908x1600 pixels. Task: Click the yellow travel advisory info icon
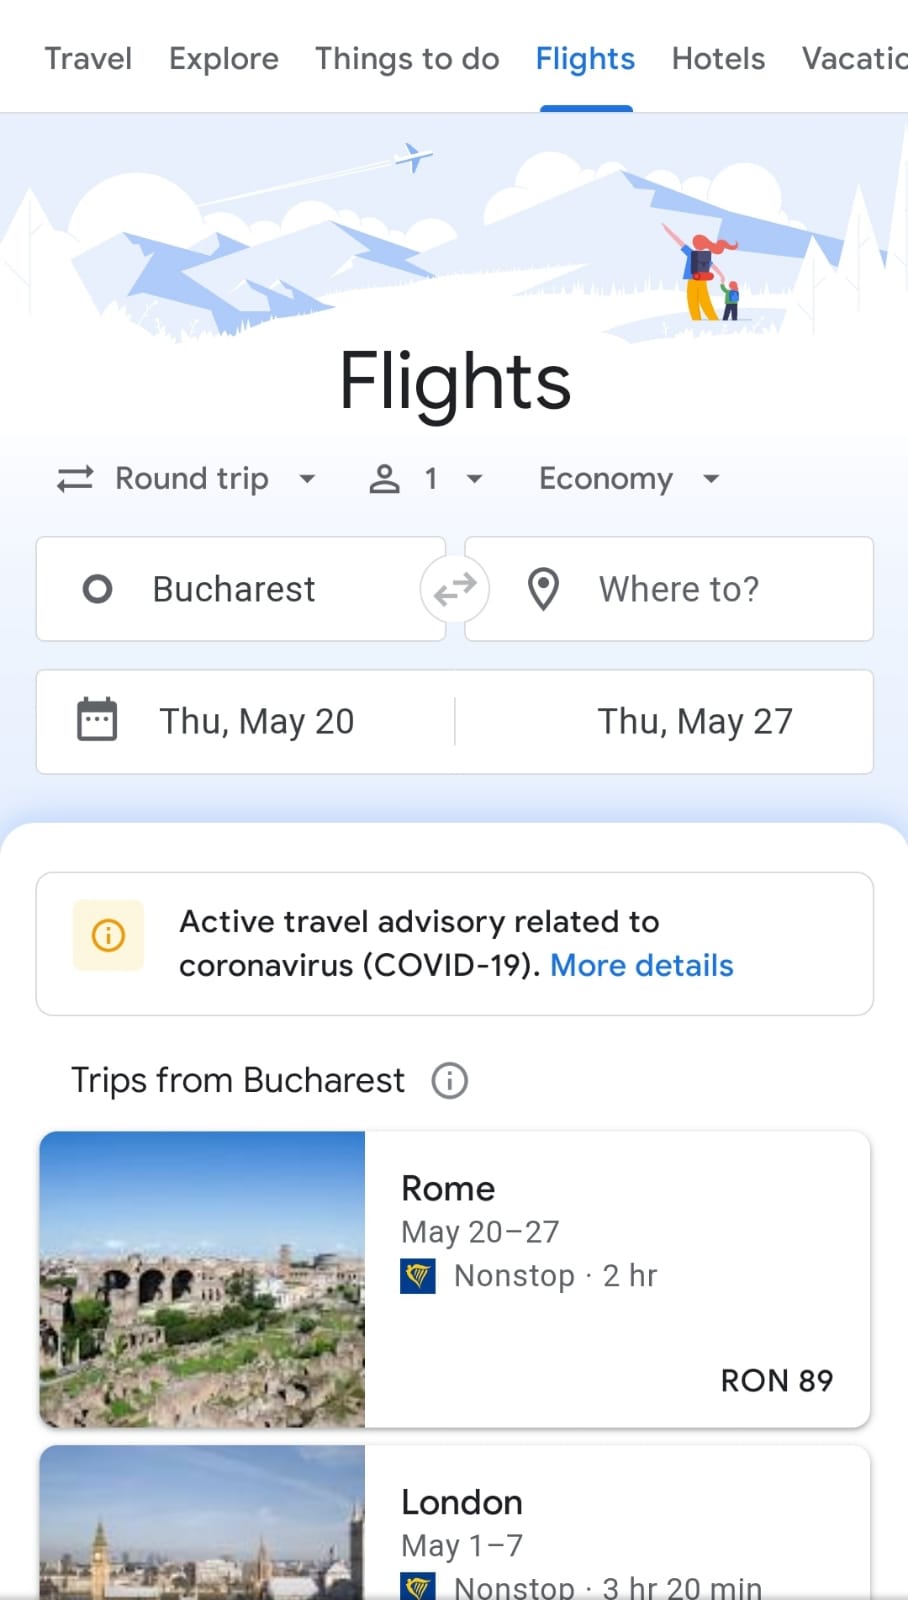click(108, 936)
